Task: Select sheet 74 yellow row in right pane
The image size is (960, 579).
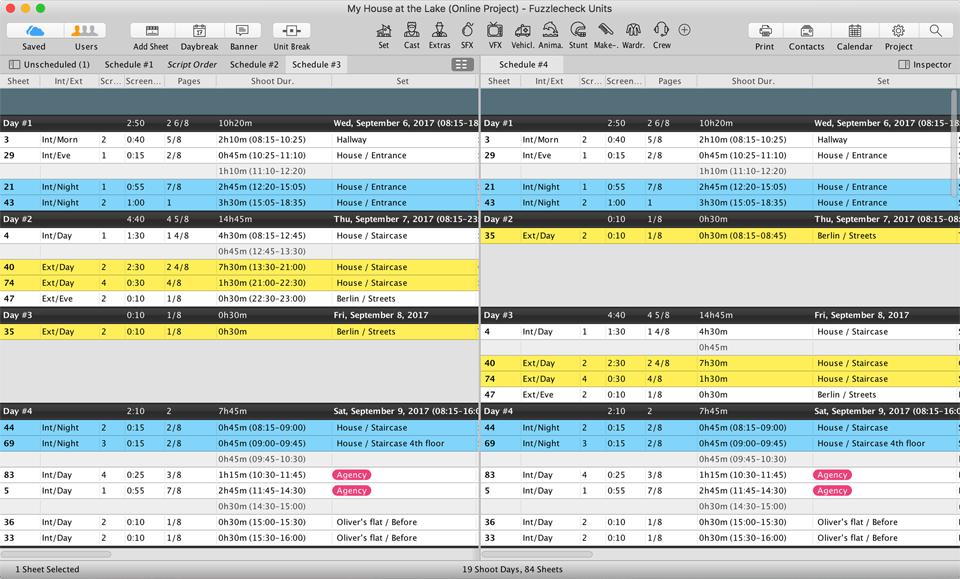Action: tap(720, 379)
